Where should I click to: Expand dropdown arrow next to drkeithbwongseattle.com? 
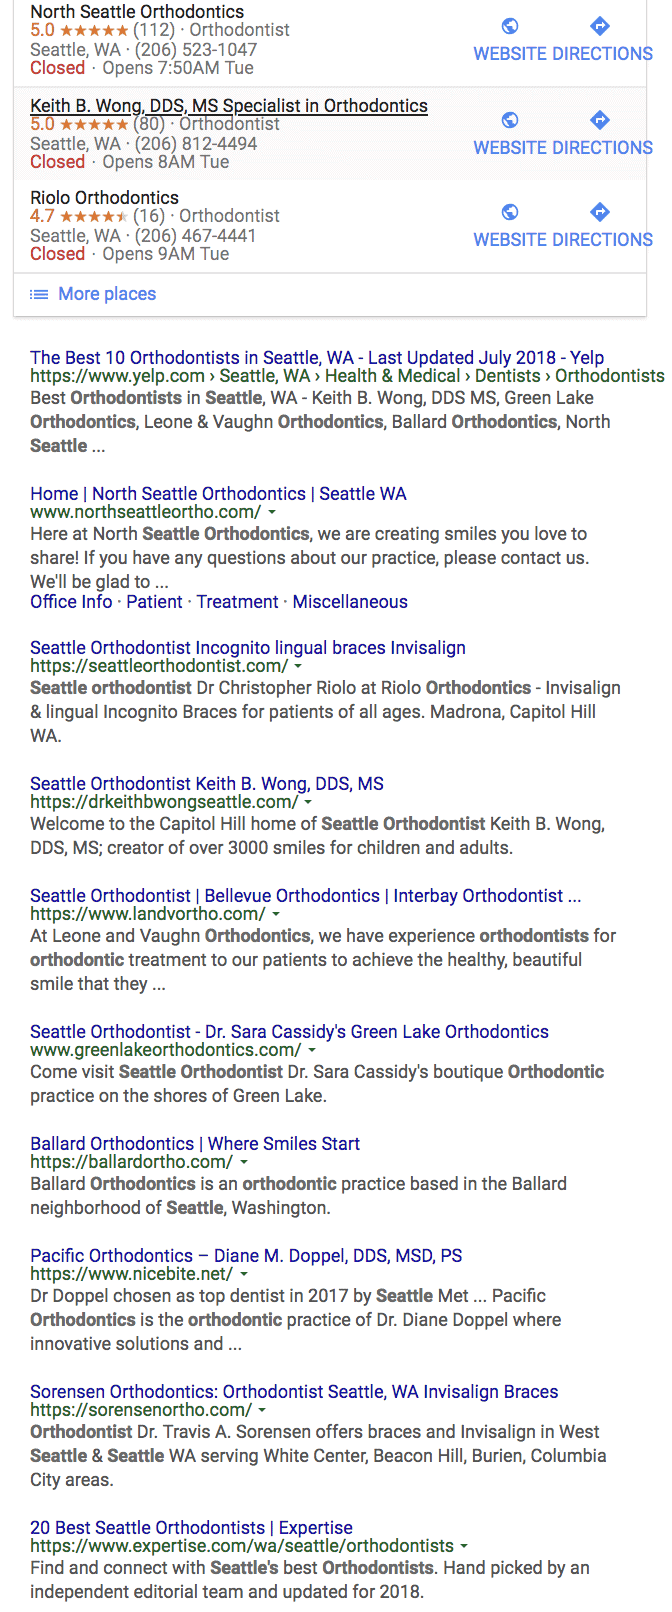308,802
